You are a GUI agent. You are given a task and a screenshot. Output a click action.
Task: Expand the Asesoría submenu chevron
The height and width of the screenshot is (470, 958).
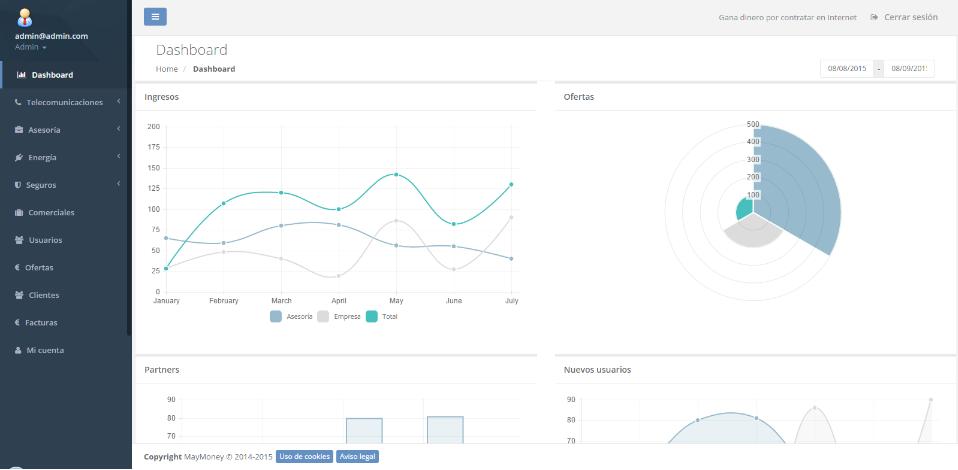tap(119, 129)
